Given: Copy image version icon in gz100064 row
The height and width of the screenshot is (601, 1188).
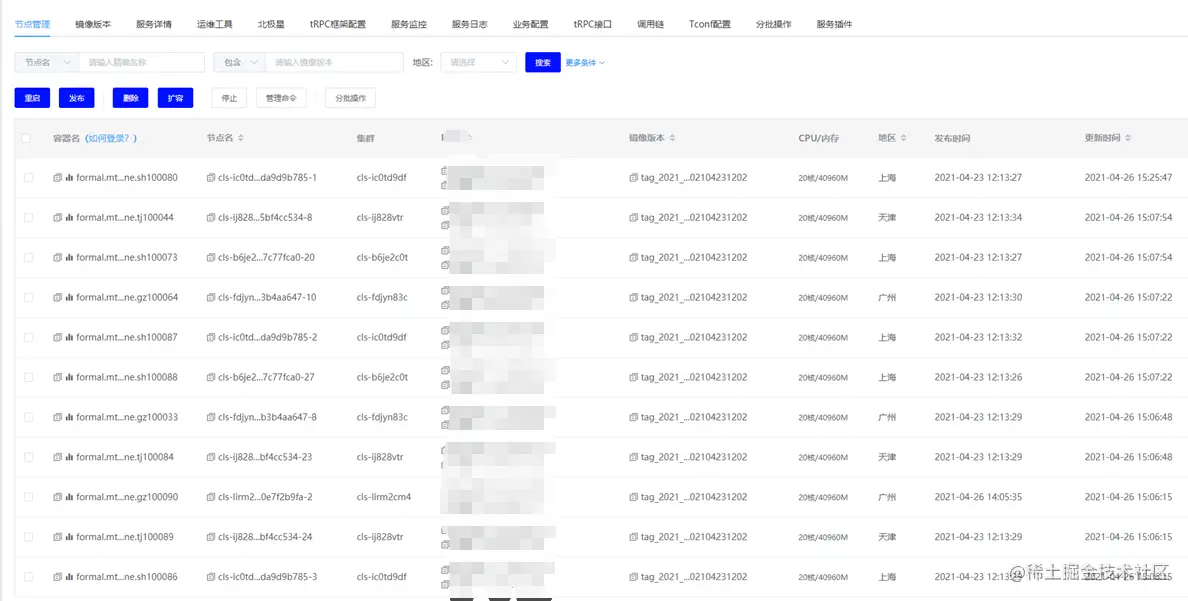Looking at the screenshot, I should click(633, 297).
